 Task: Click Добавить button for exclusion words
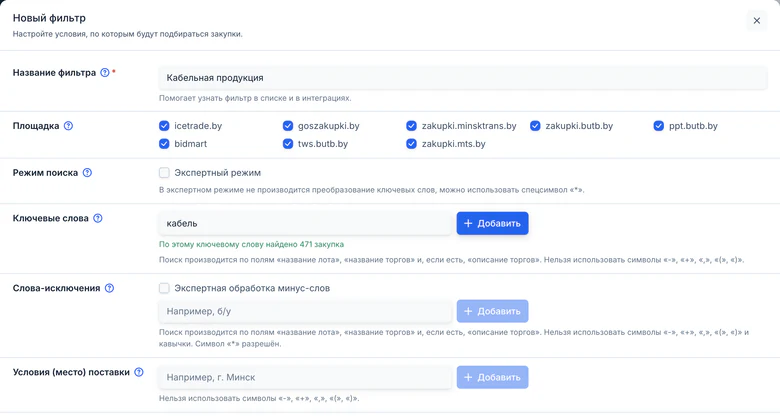tap(492, 311)
